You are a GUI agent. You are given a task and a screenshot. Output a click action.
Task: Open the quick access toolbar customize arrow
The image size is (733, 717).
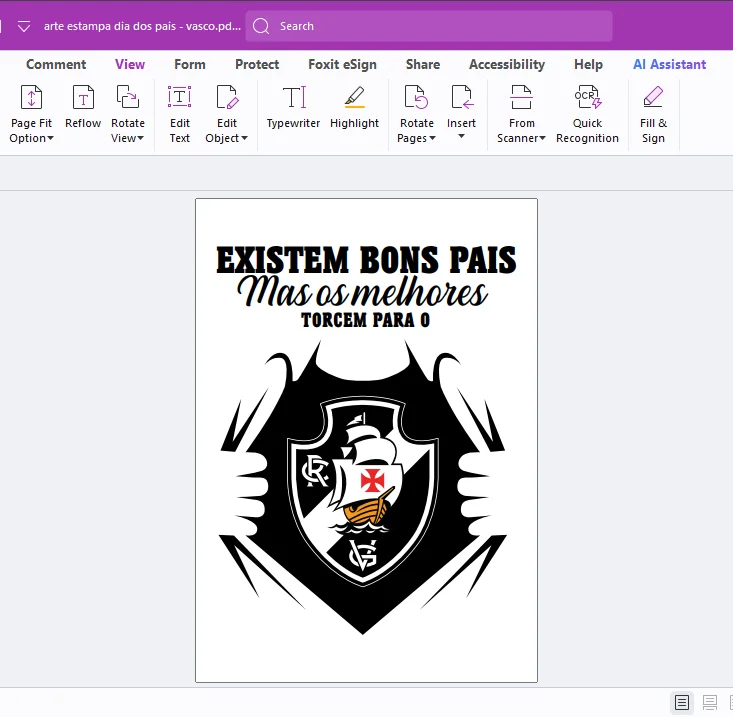pyautogui.click(x=24, y=27)
